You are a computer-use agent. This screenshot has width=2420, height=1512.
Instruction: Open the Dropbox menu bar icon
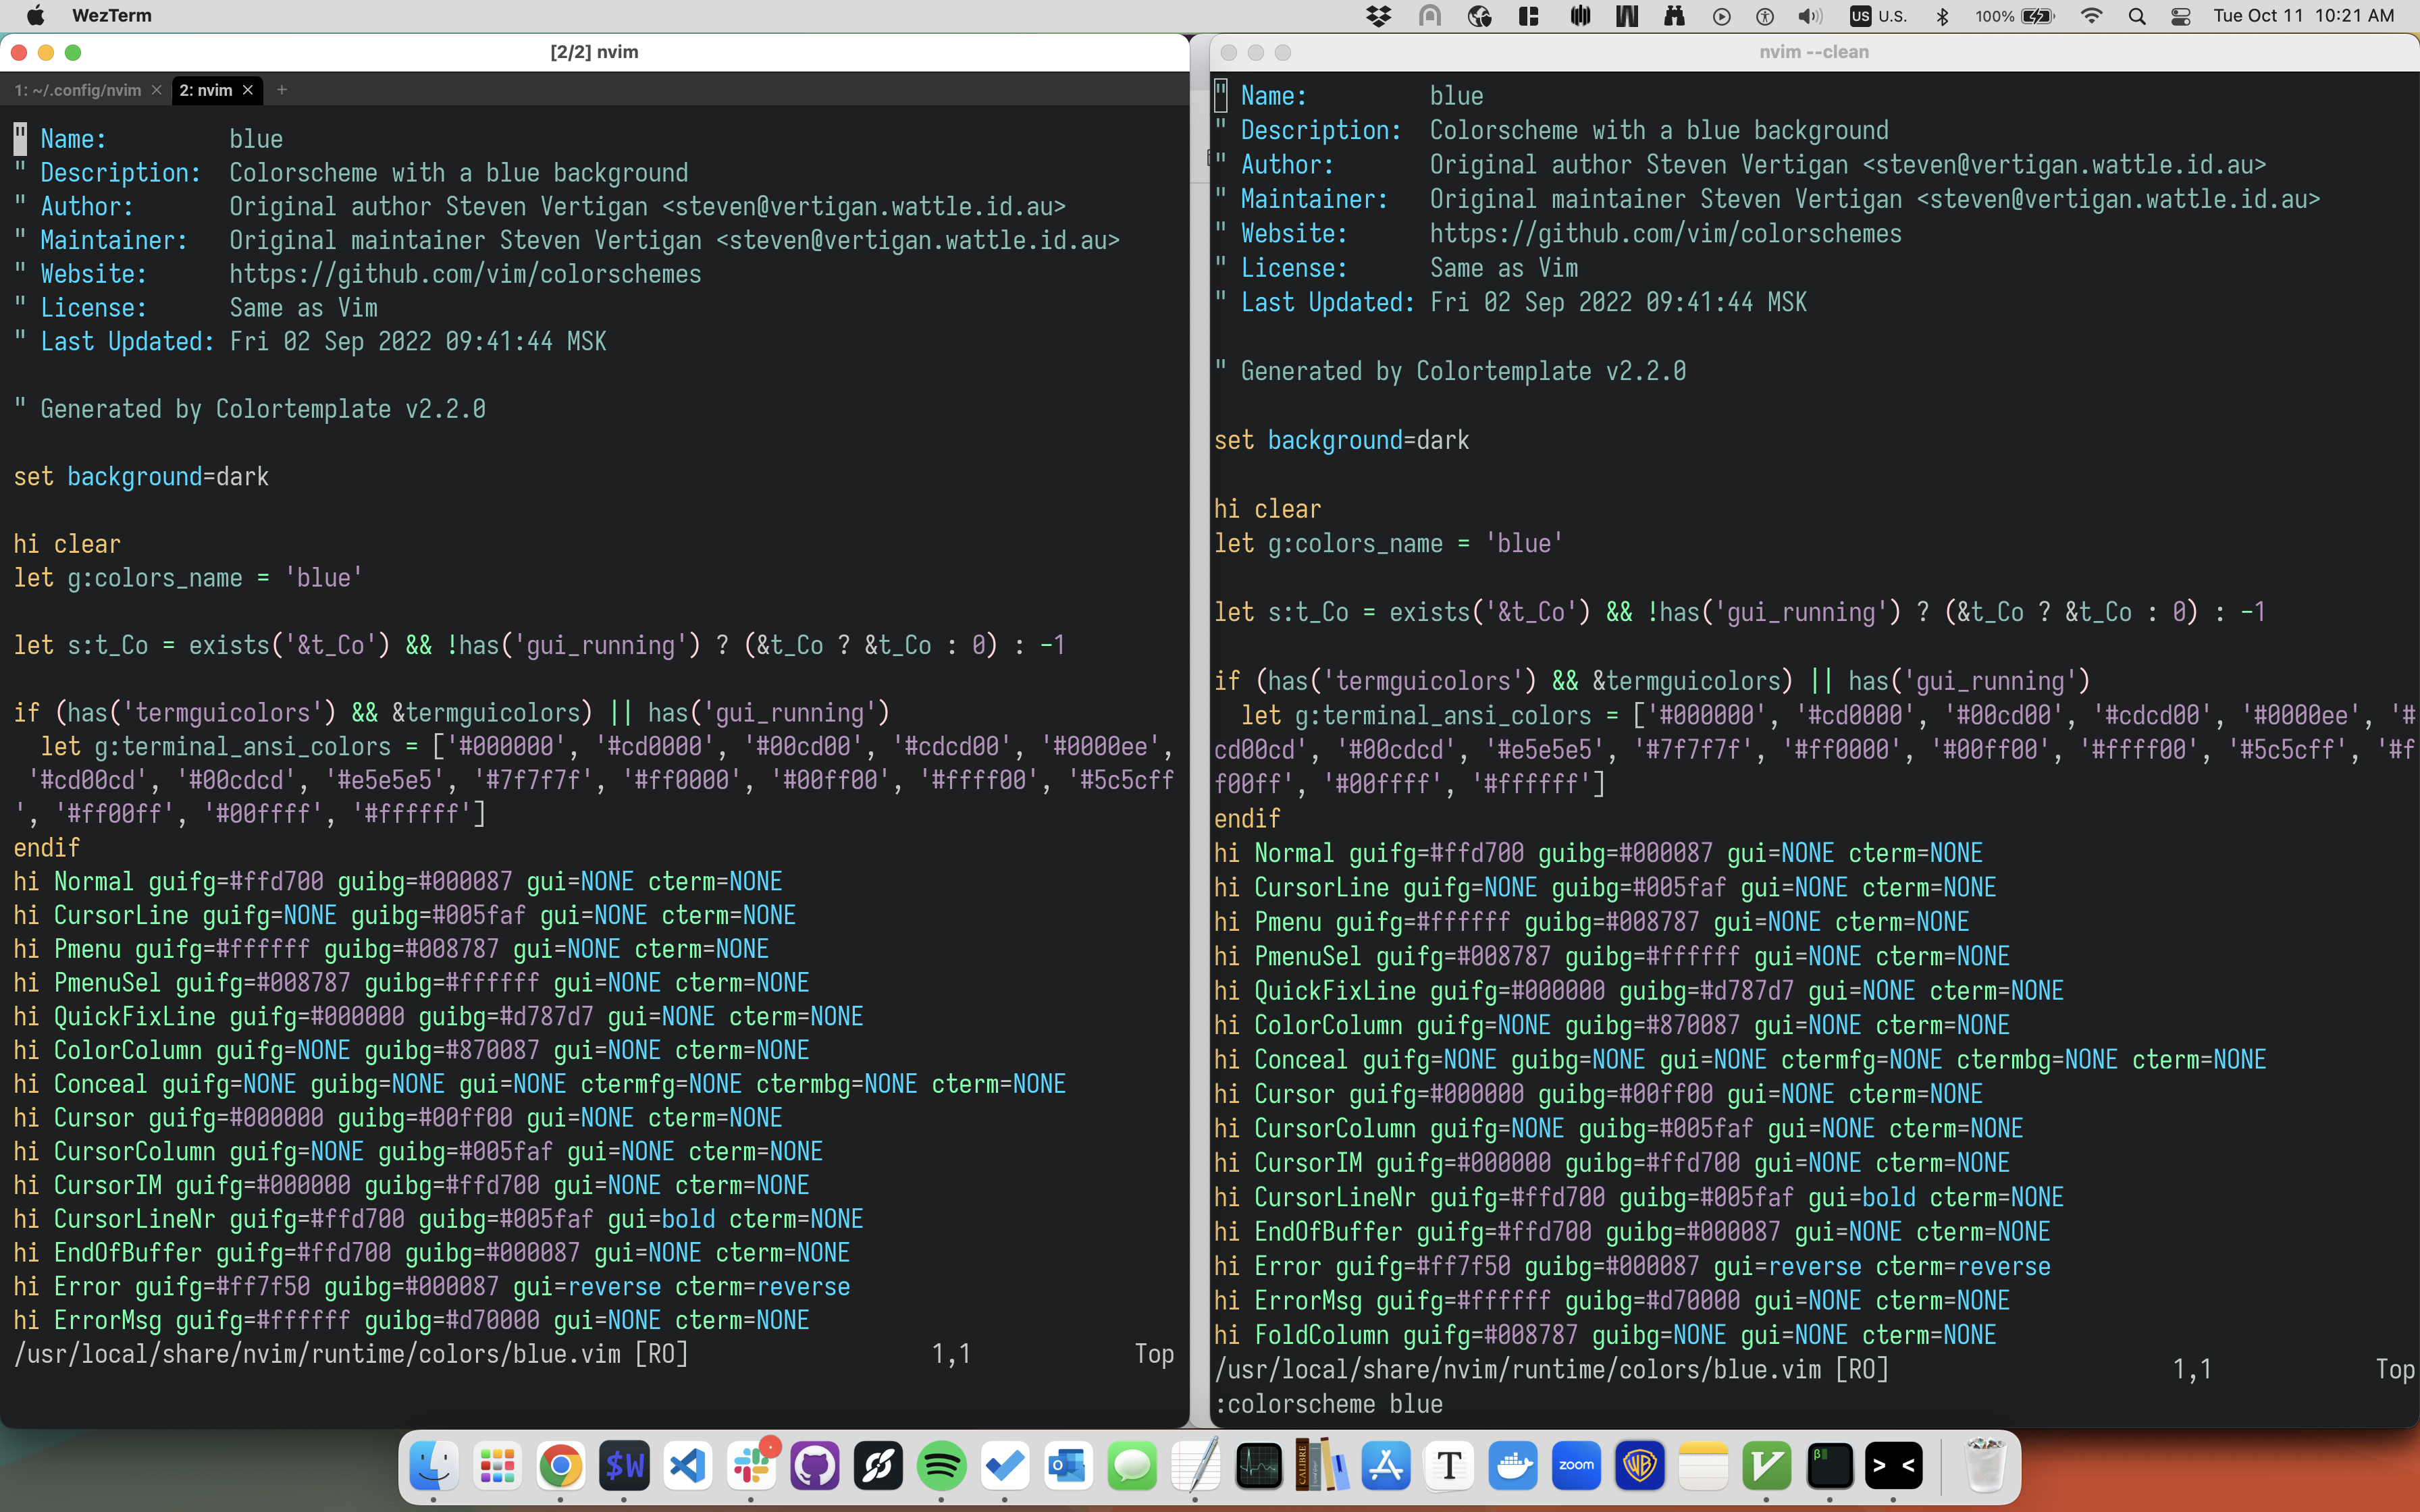pyautogui.click(x=1378, y=16)
